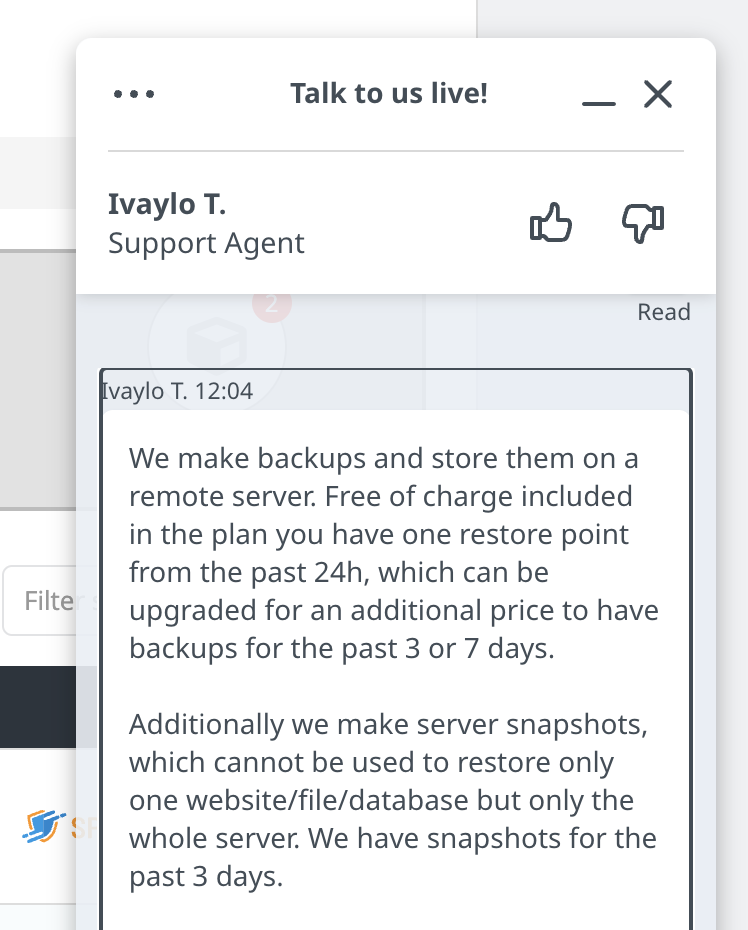Click the paragraph about backups on remote server
Viewport: 748px width, 930px height.
point(394,553)
